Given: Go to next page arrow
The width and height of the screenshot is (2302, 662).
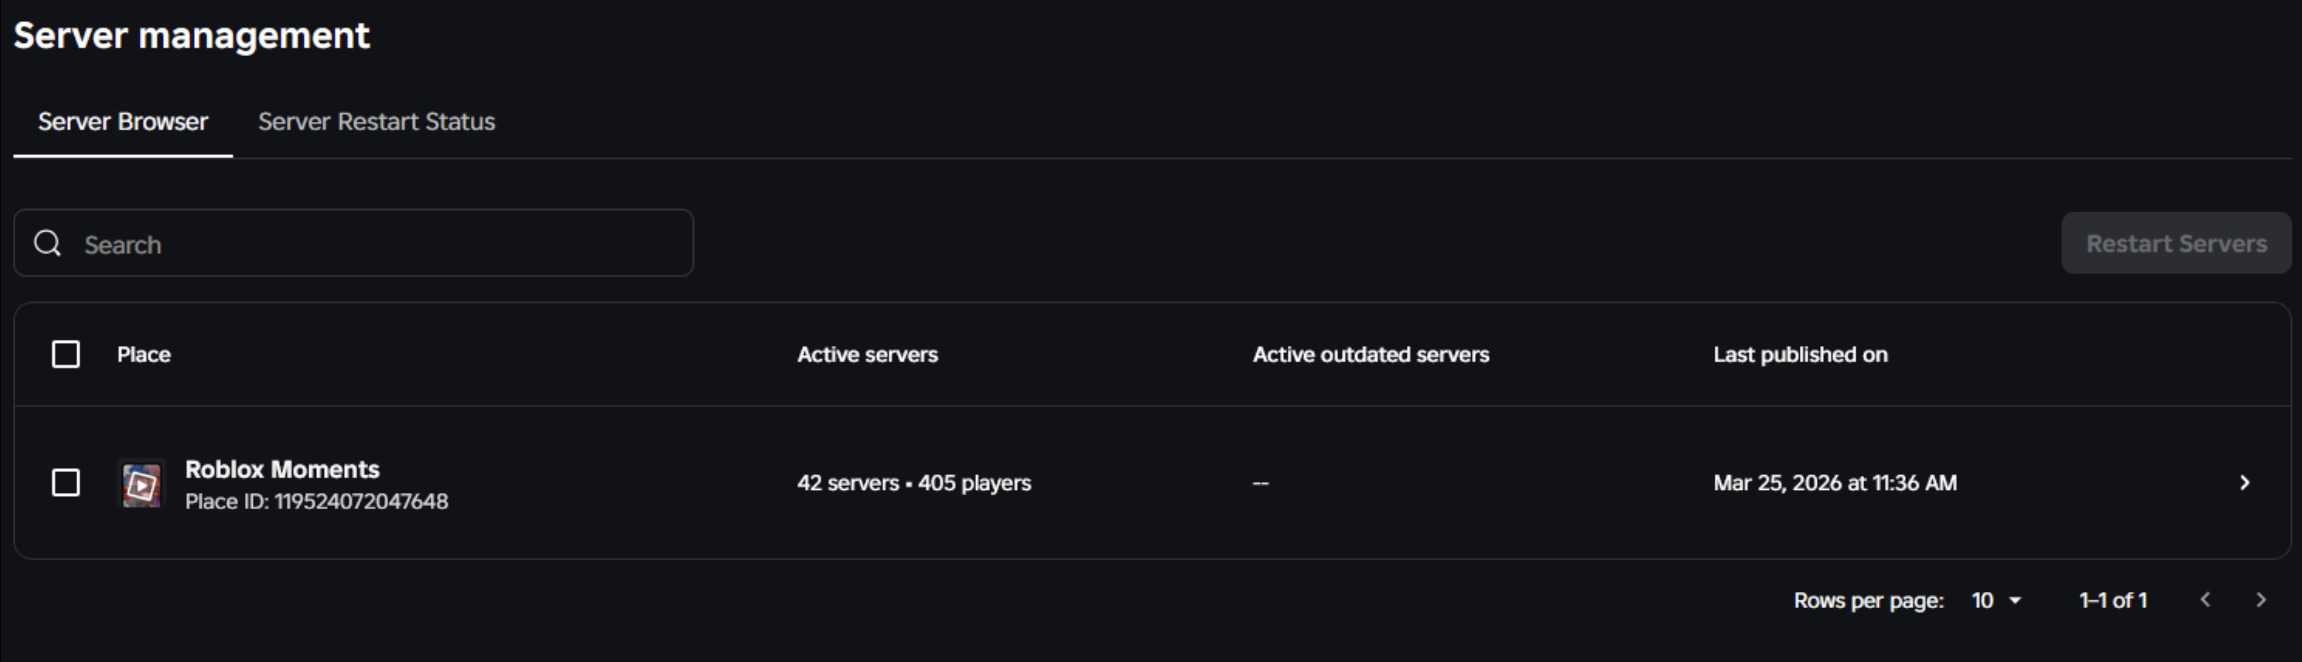Looking at the screenshot, I should tap(2261, 600).
